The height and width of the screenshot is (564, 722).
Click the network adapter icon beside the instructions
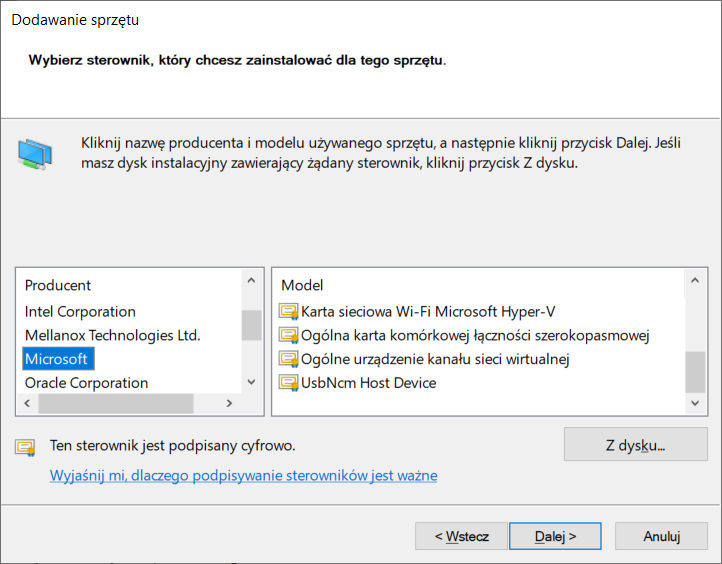(x=35, y=154)
